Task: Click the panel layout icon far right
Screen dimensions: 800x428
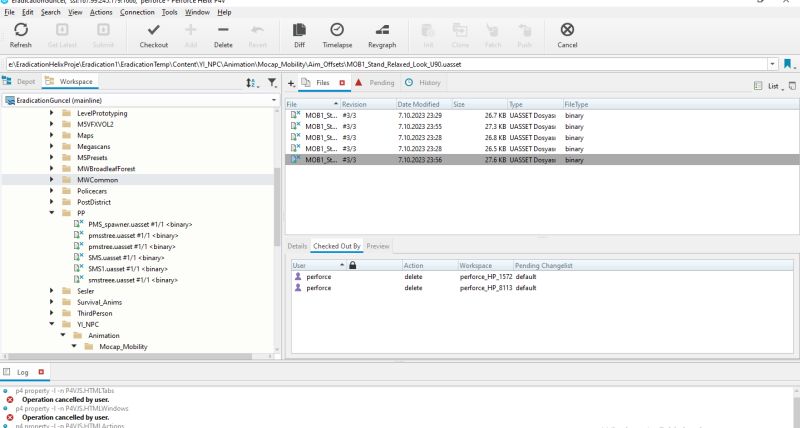Action: click(x=792, y=86)
